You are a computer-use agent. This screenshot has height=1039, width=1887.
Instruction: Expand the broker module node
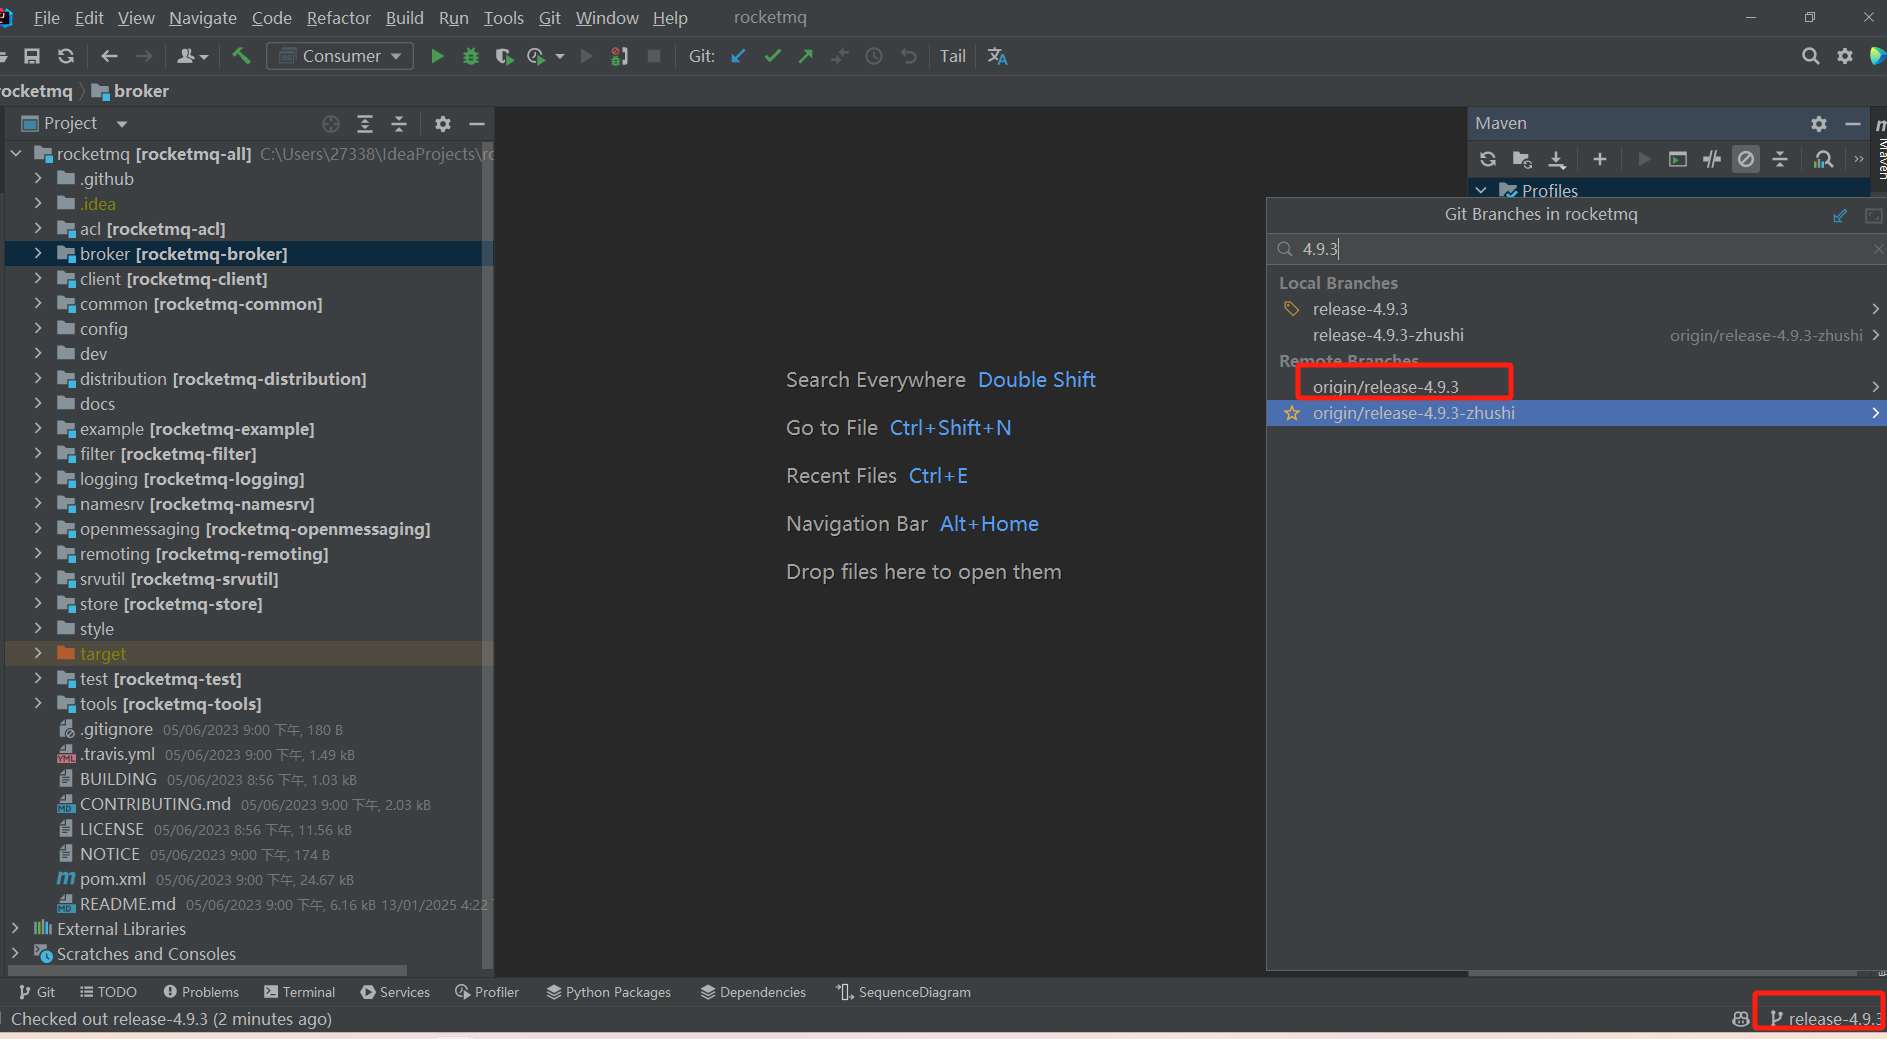point(38,253)
